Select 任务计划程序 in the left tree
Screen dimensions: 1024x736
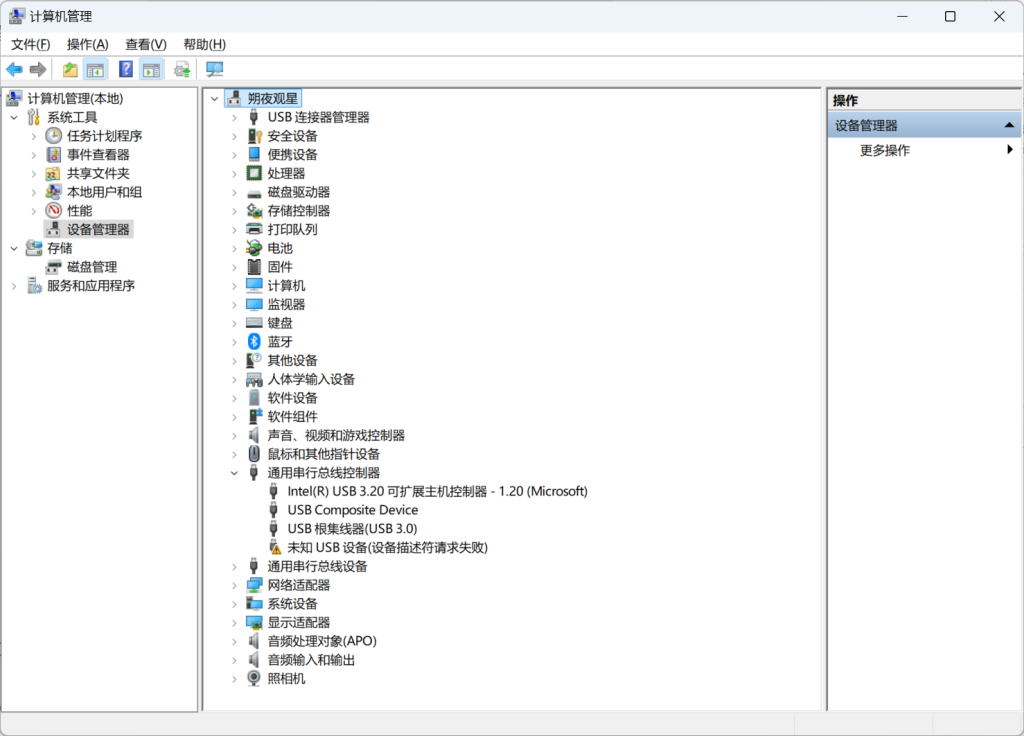[104, 136]
